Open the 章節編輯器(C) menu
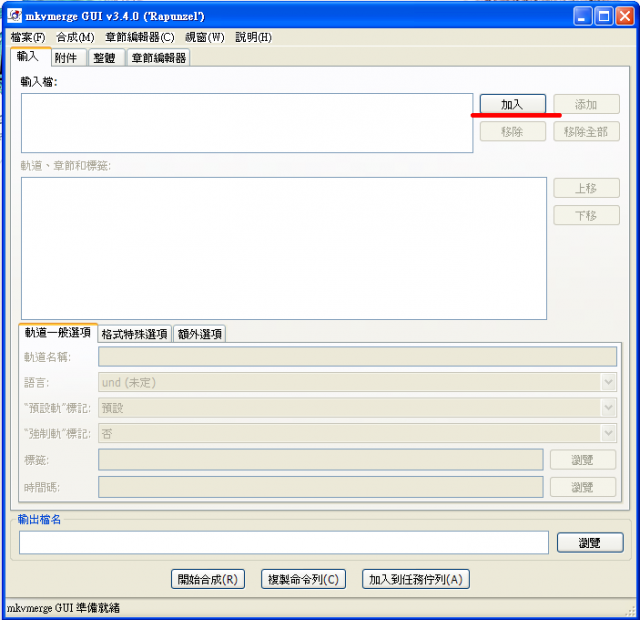The width and height of the screenshot is (640, 620). tap(140, 37)
